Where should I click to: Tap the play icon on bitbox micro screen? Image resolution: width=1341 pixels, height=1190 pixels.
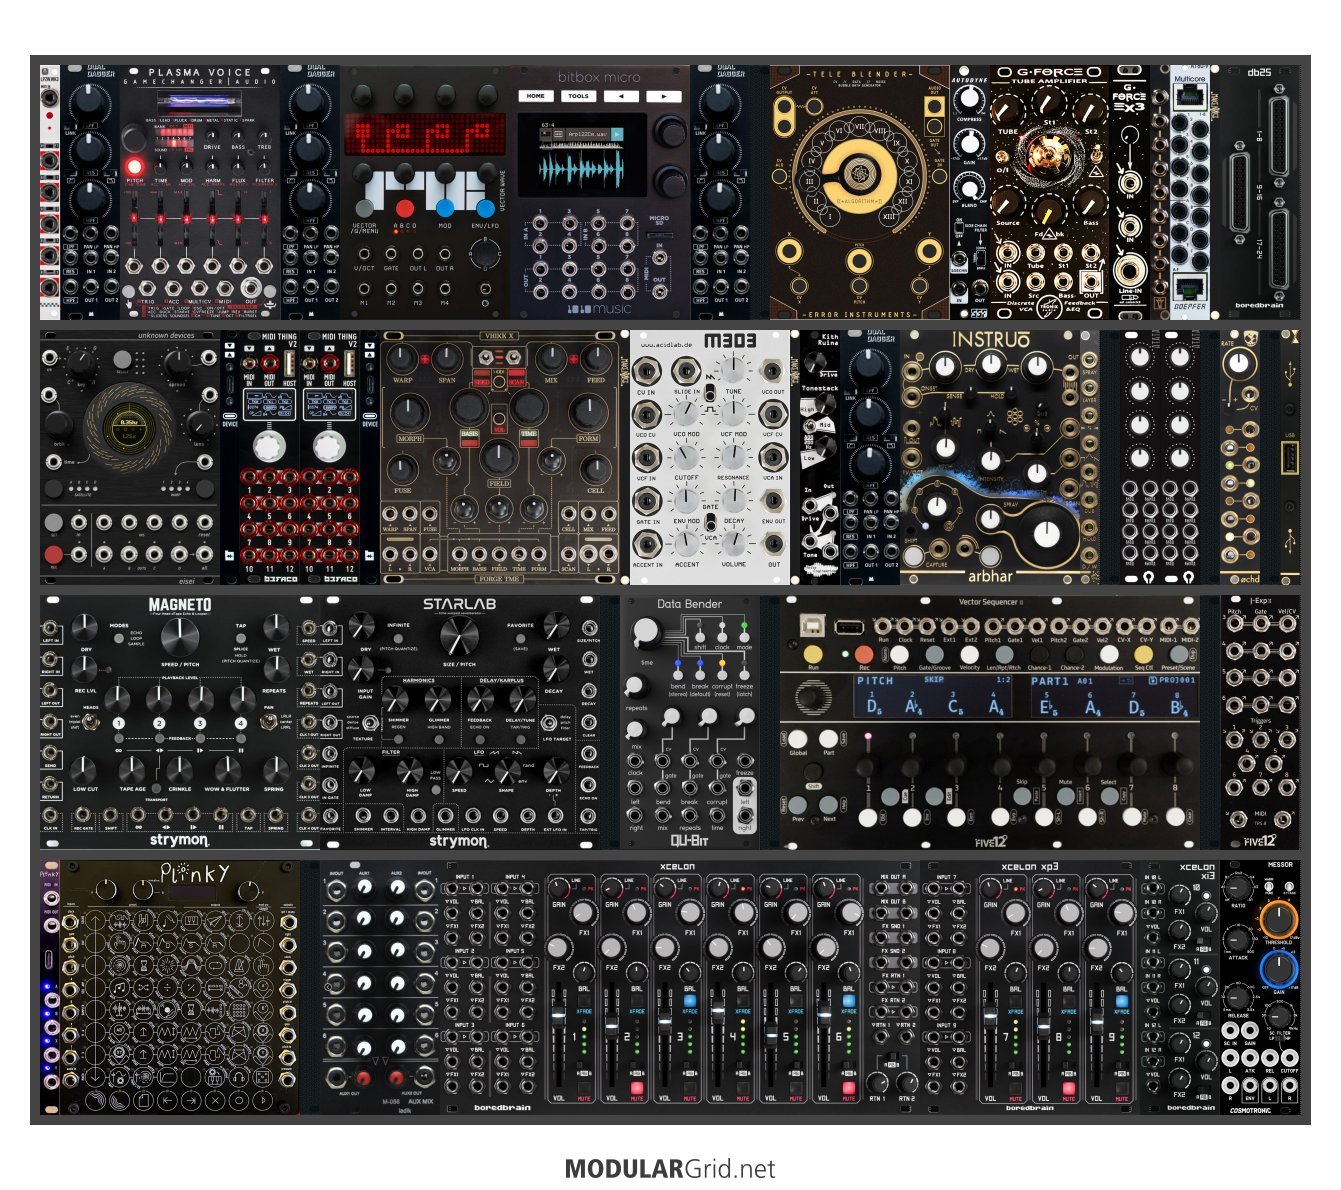[x=617, y=133]
